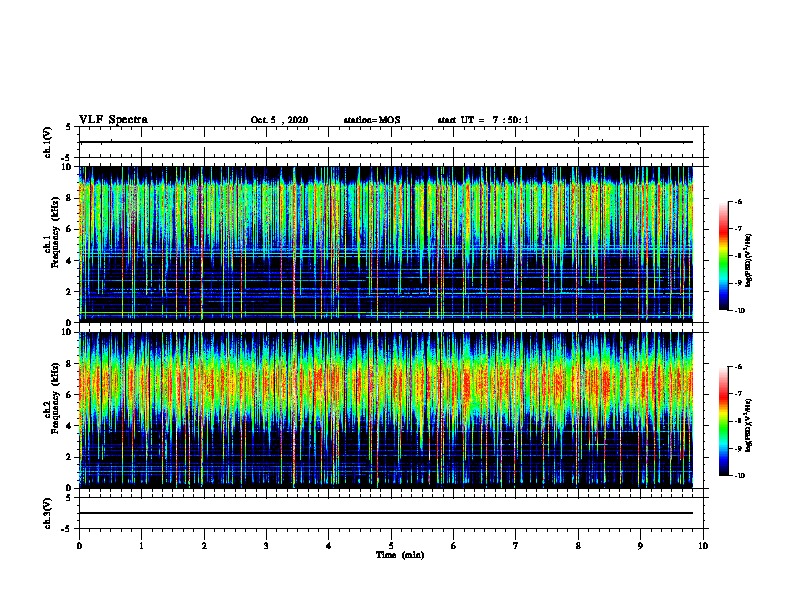Screen dimensions: 792x612
Task: Click inside the ch.1 spectrogram panel
Action: (386, 244)
